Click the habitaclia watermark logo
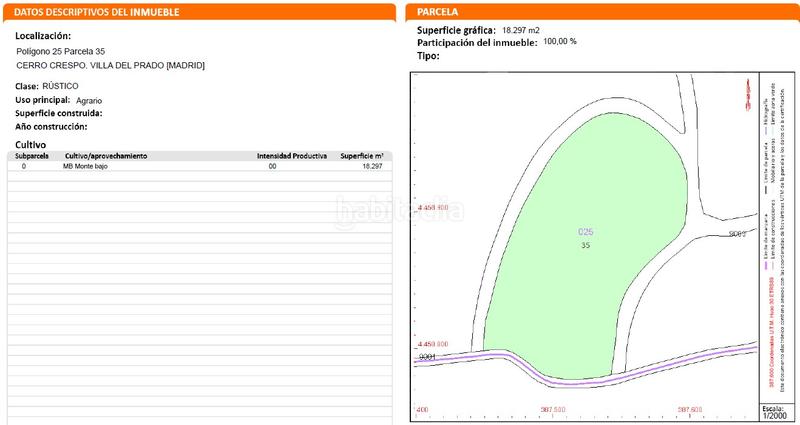Image resolution: width=800 pixels, height=425 pixels. [x=400, y=211]
